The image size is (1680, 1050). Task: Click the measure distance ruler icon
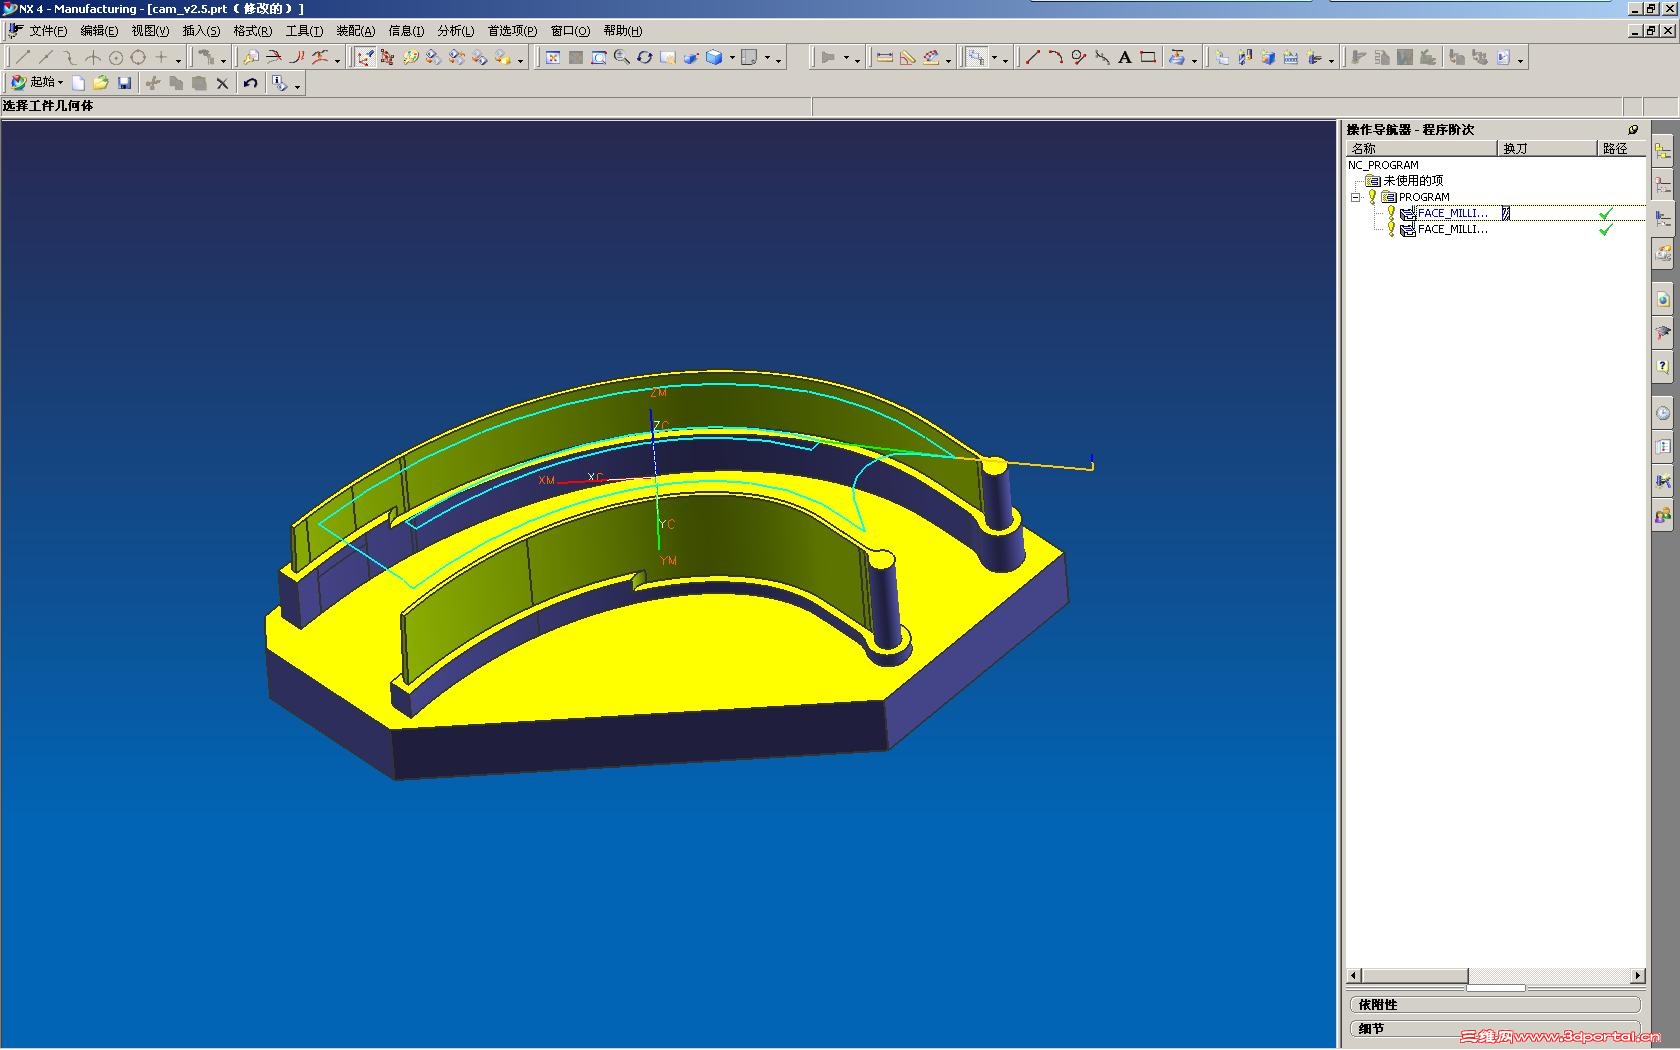pos(885,58)
